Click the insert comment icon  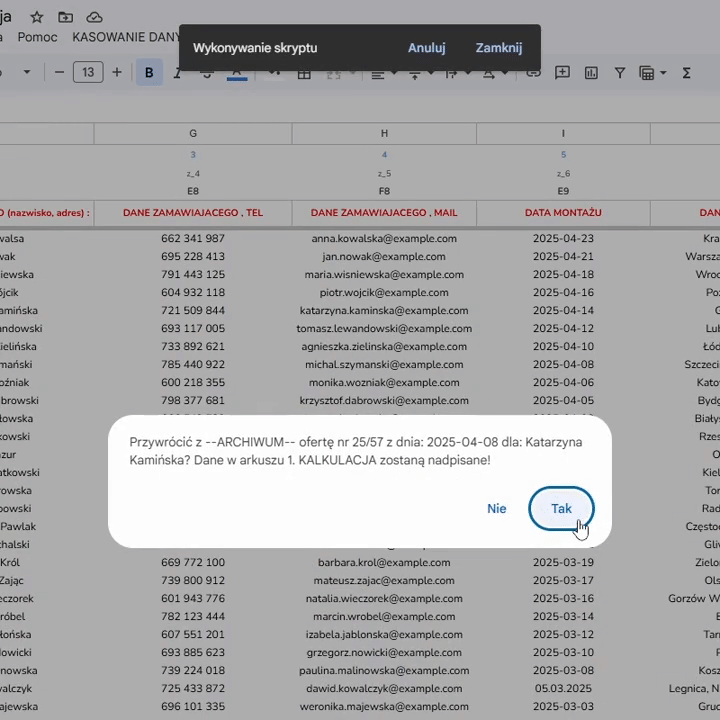pyautogui.click(x=562, y=72)
